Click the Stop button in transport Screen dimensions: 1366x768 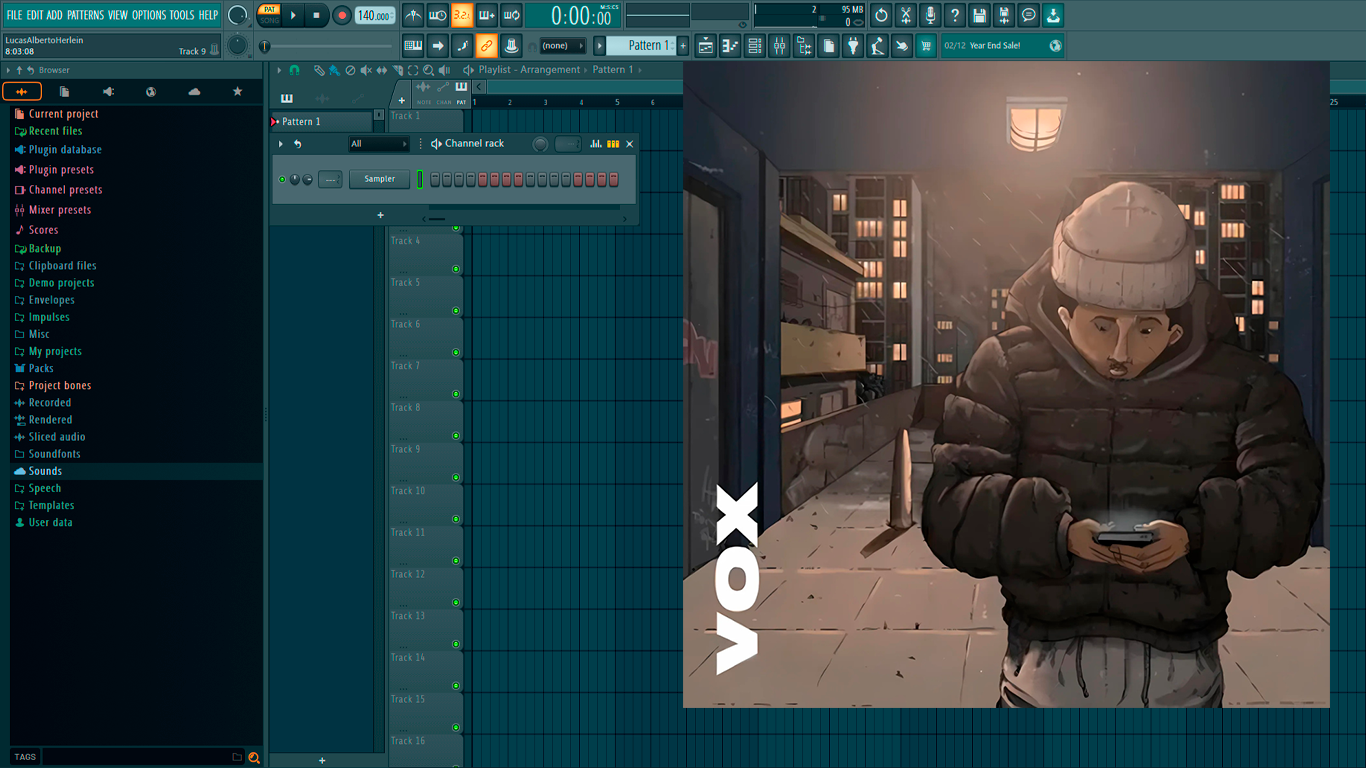317,15
